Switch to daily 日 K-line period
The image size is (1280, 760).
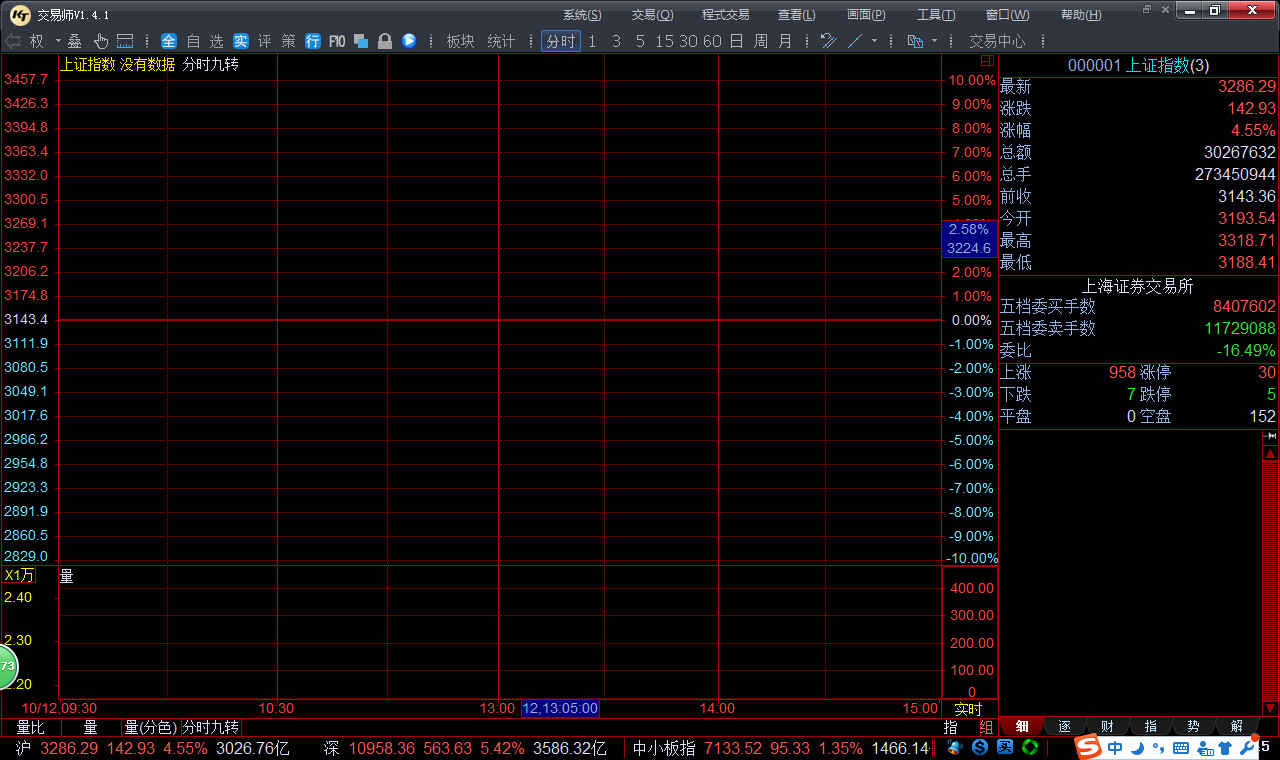(736, 41)
